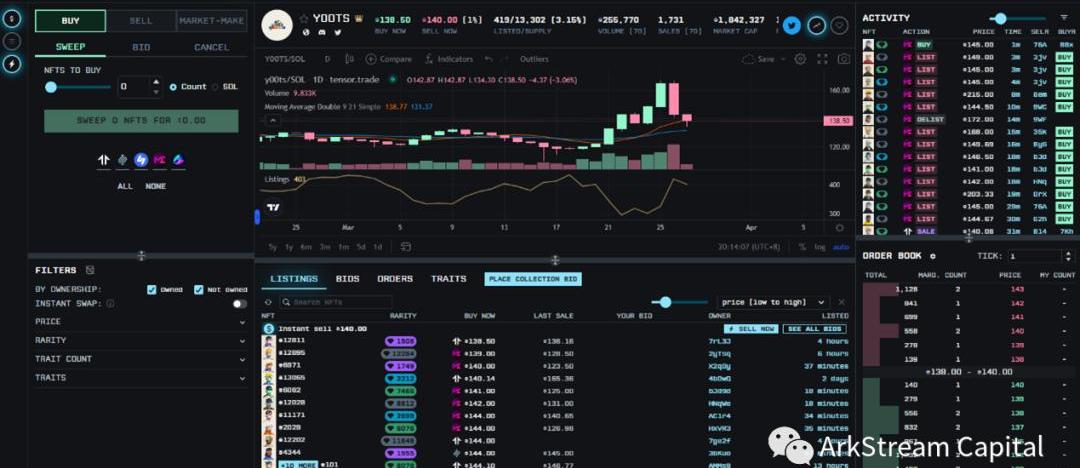Expand the Trait Count filter
This screenshot has width=1080, height=468.
tap(140, 359)
